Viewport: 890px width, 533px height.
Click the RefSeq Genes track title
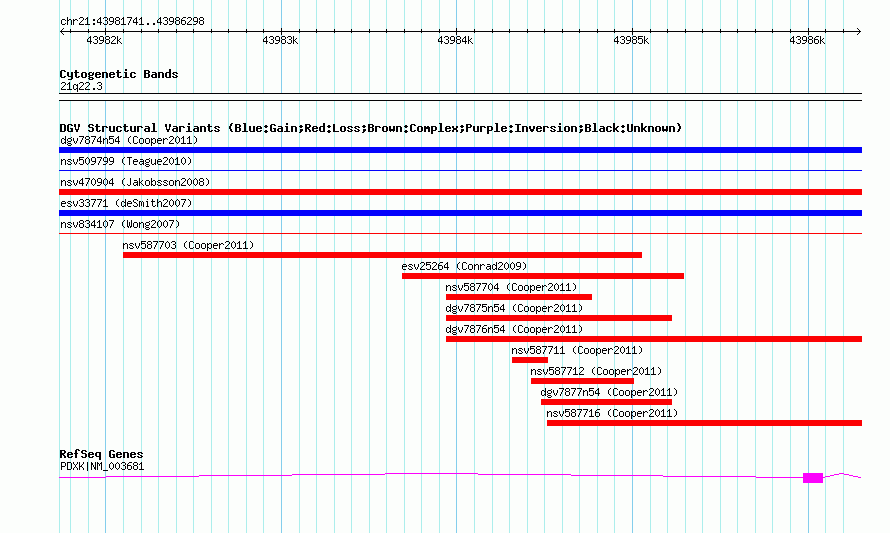coord(101,454)
